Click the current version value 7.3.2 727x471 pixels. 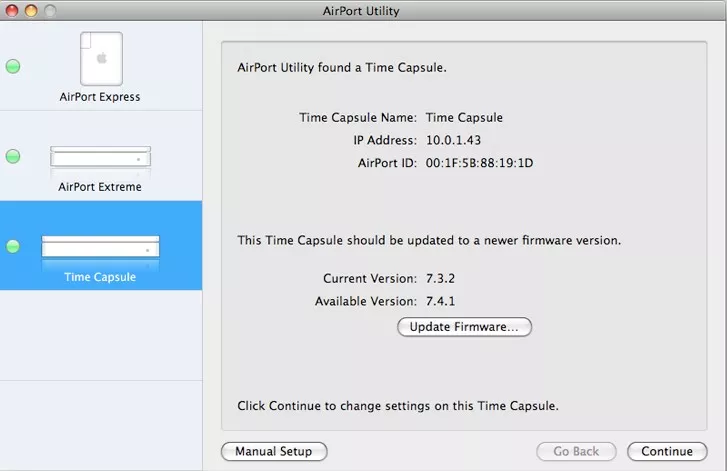(440, 278)
